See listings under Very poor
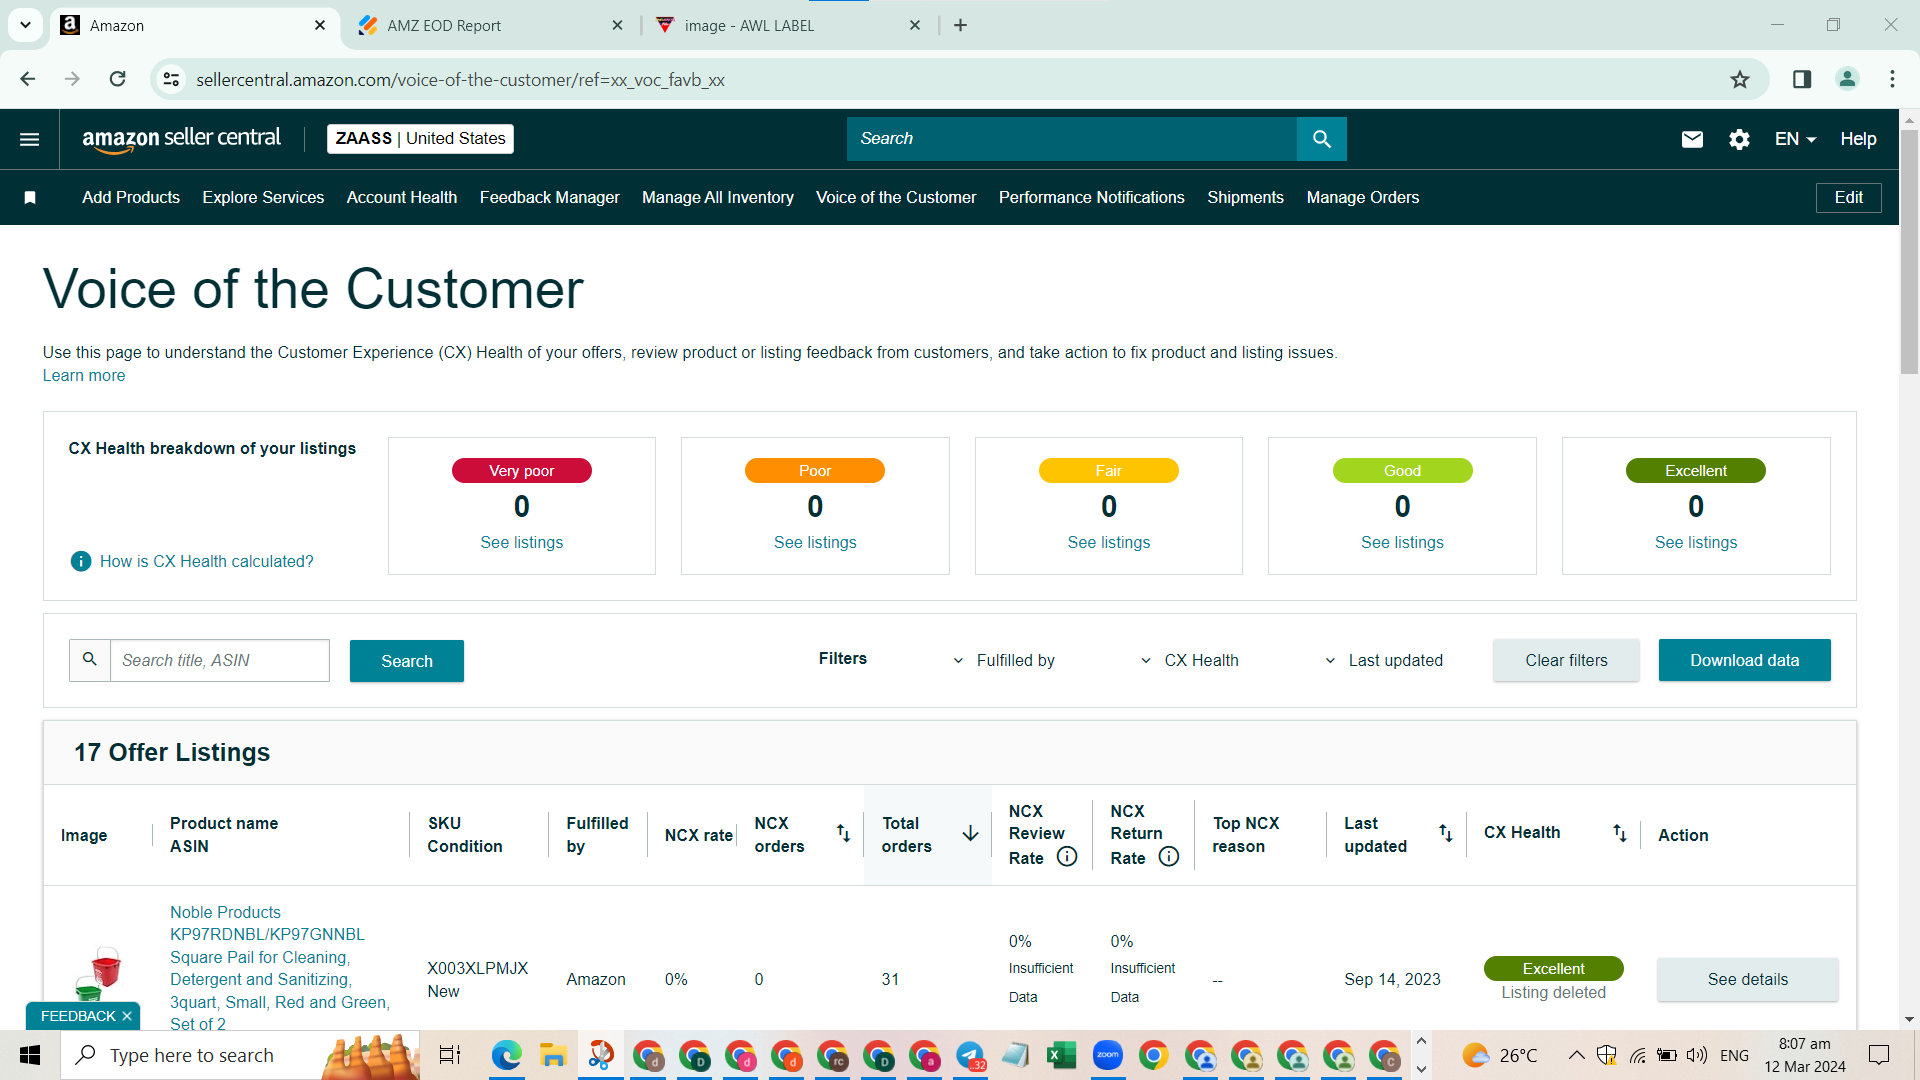The width and height of the screenshot is (1920, 1080). pos(521,543)
